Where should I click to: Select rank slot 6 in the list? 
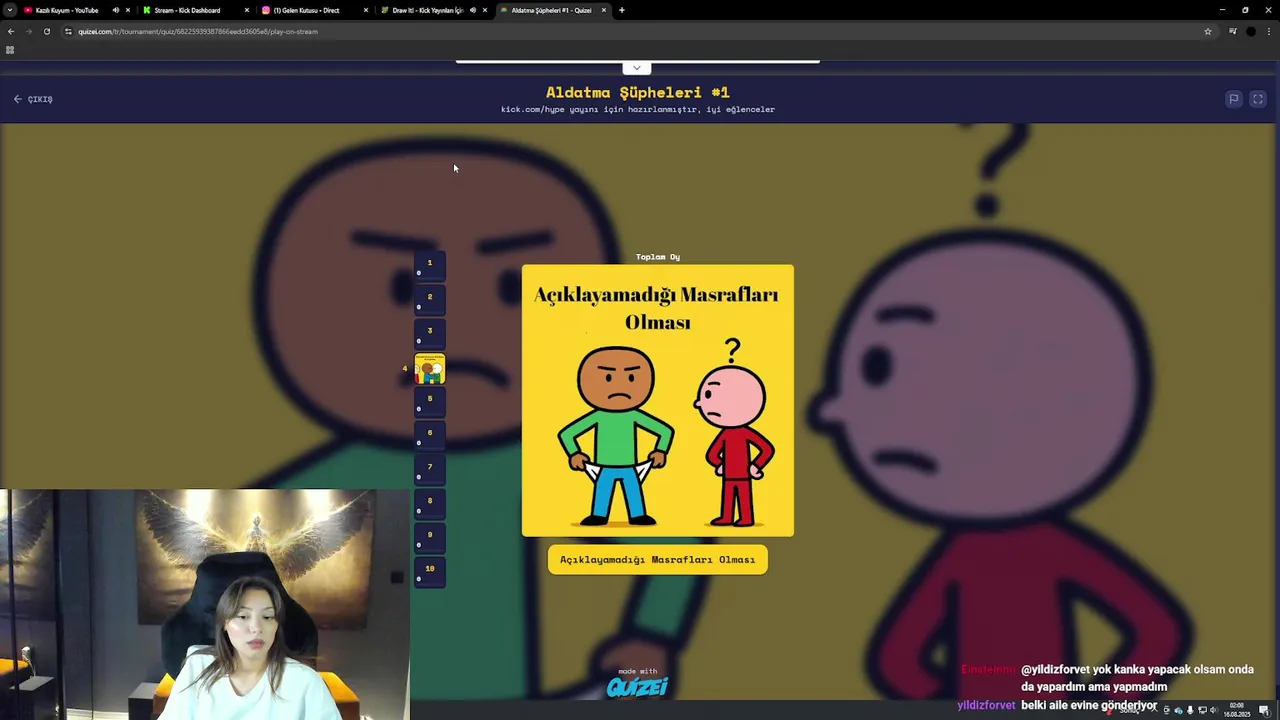(430, 436)
